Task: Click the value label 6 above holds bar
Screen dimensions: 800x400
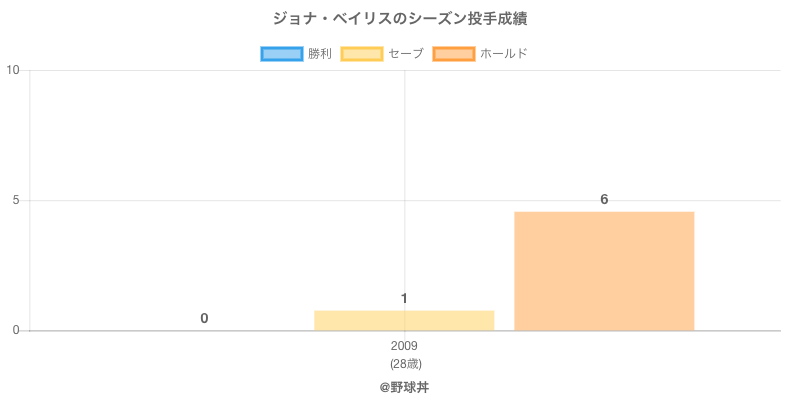Action: coord(604,199)
